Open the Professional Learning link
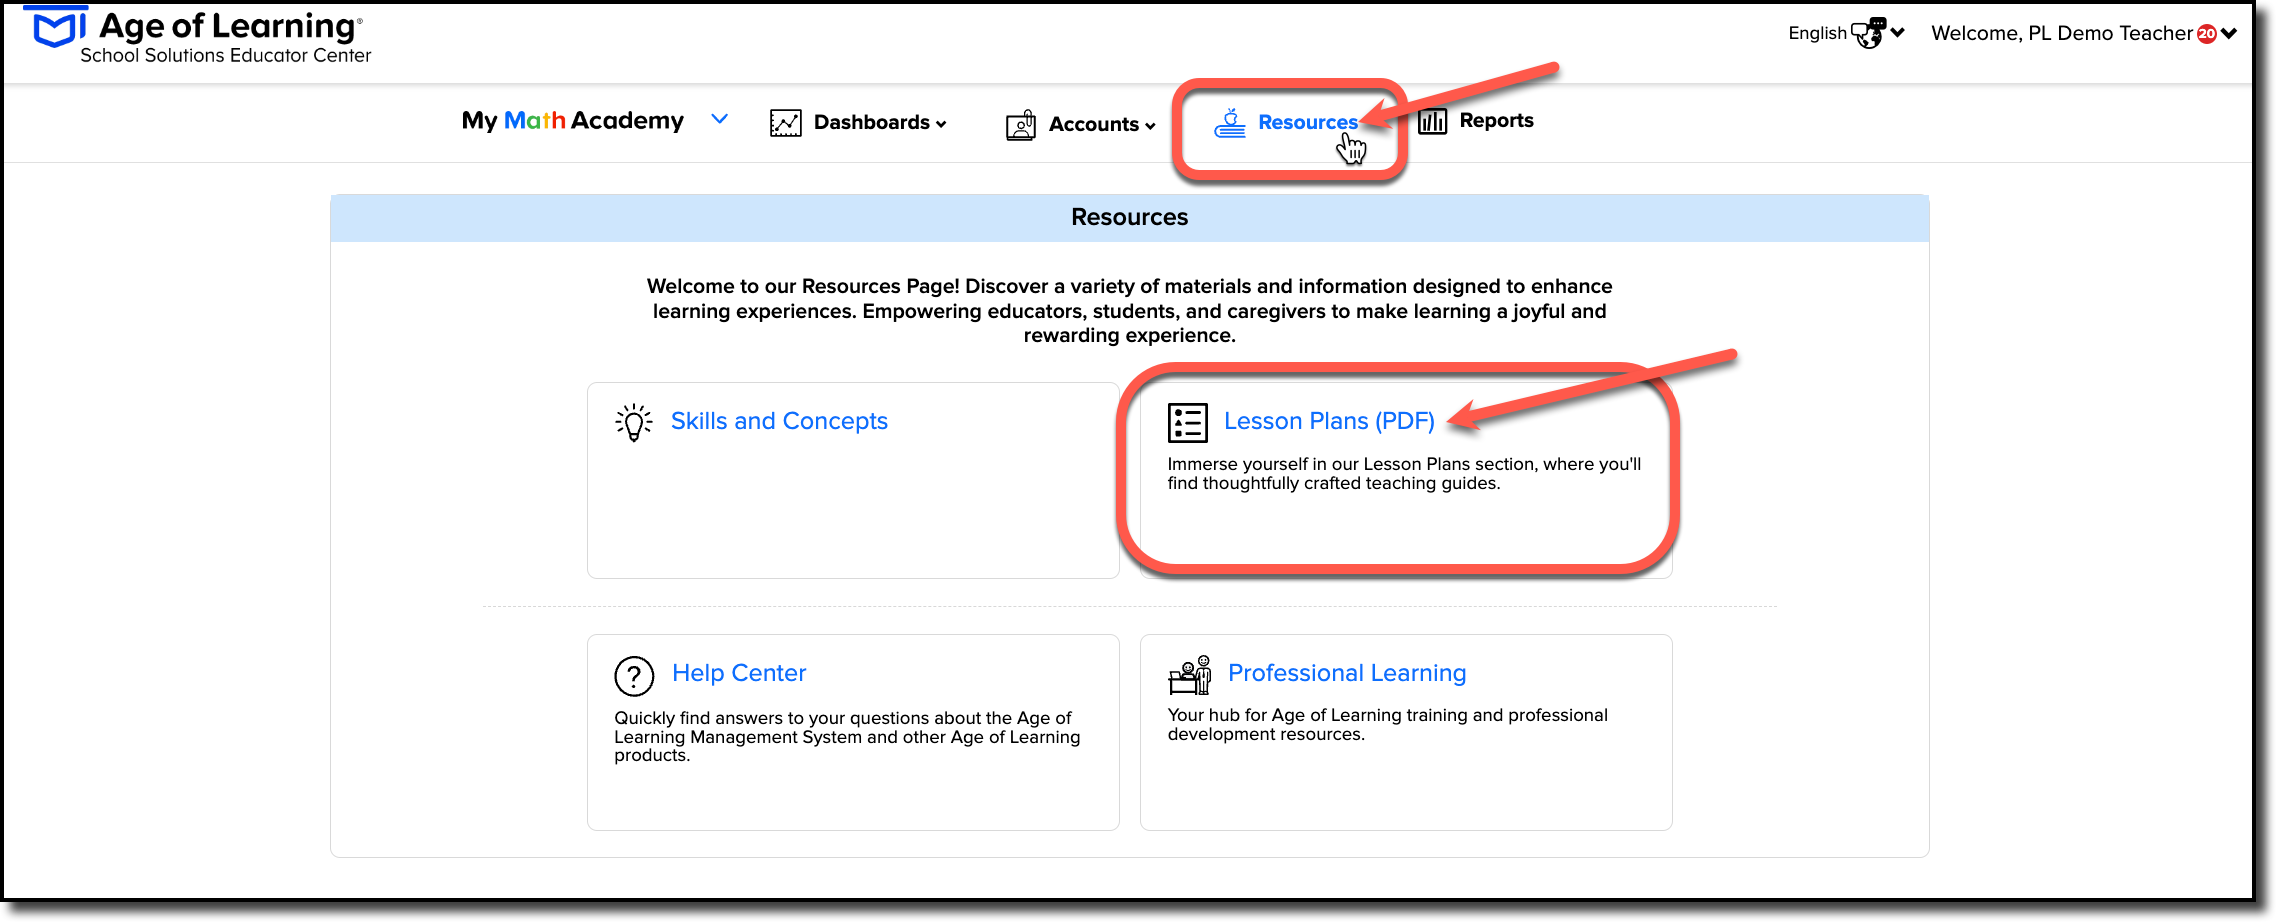 coord(1347,673)
